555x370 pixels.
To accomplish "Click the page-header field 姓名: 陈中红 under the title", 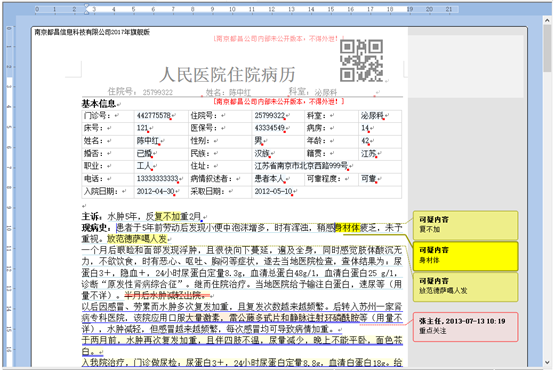I will (x=228, y=92).
